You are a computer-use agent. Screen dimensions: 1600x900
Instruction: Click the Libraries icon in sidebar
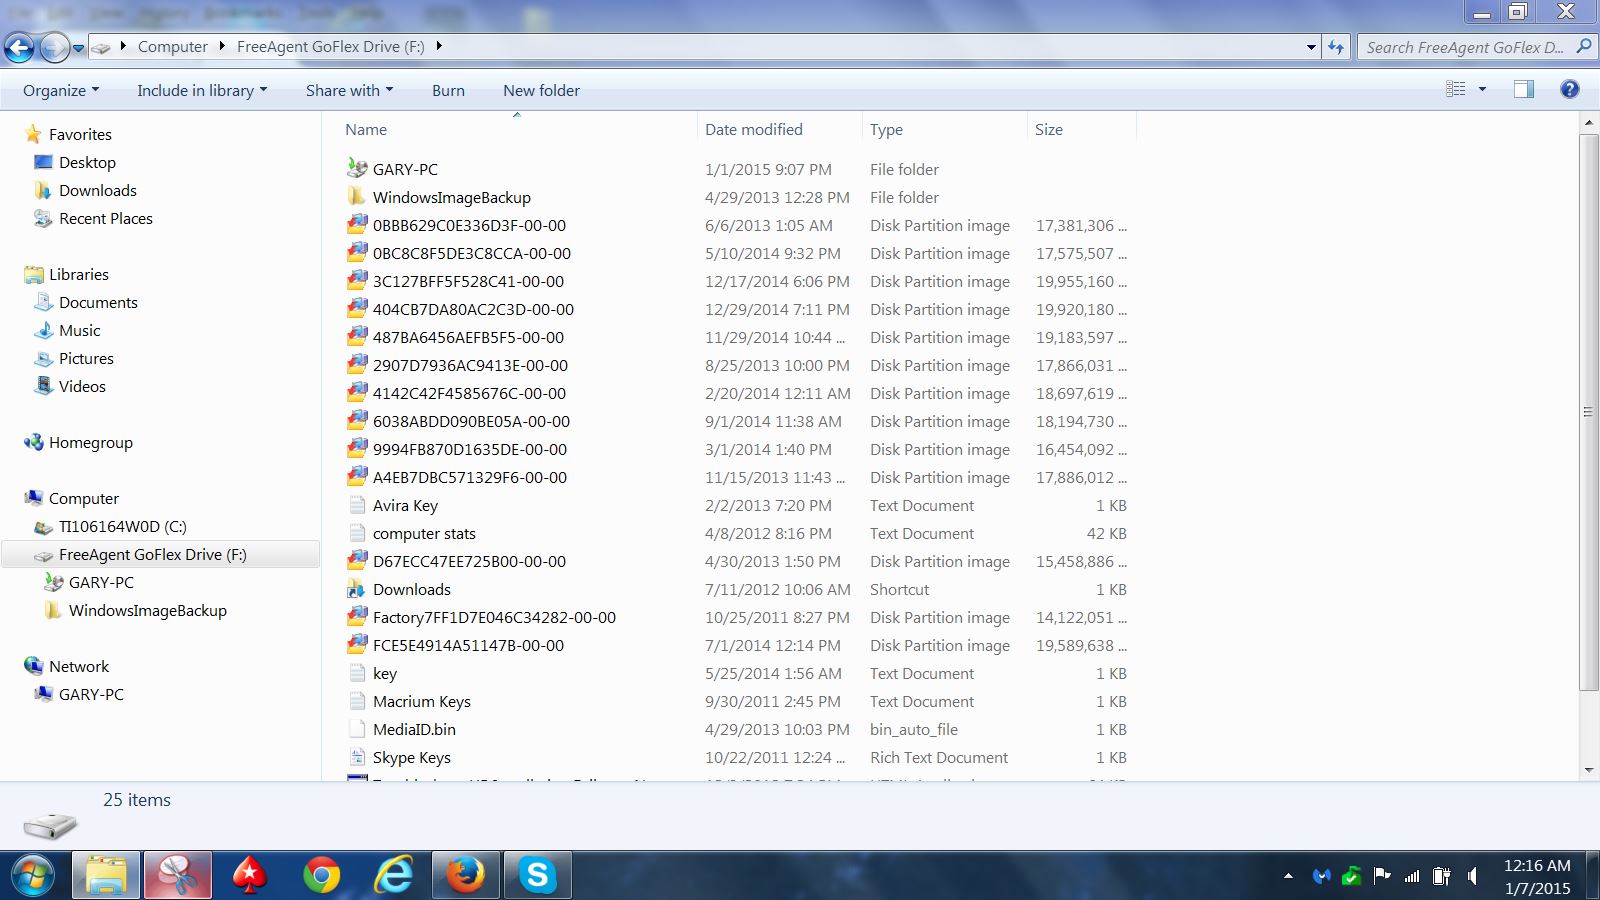pyautogui.click(x=33, y=274)
